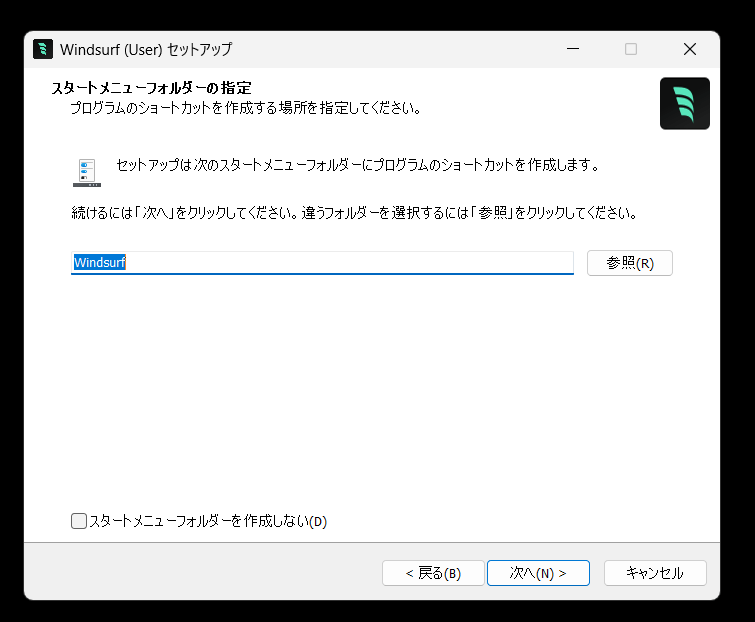
Task: Click the 続けるには「次へ」をクリック instruction text
Action: [x=354, y=212]
